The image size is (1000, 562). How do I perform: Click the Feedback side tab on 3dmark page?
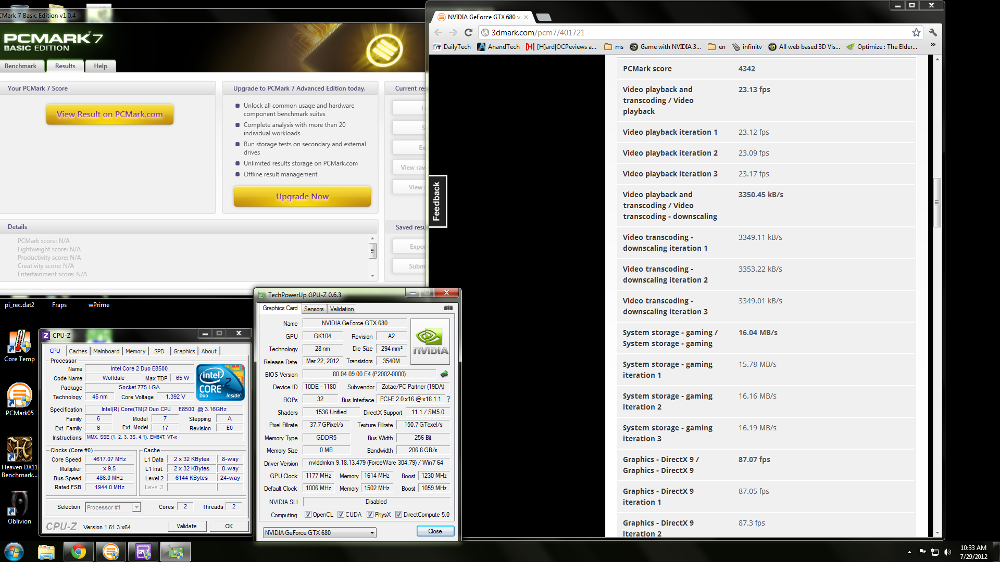point(437,201)
